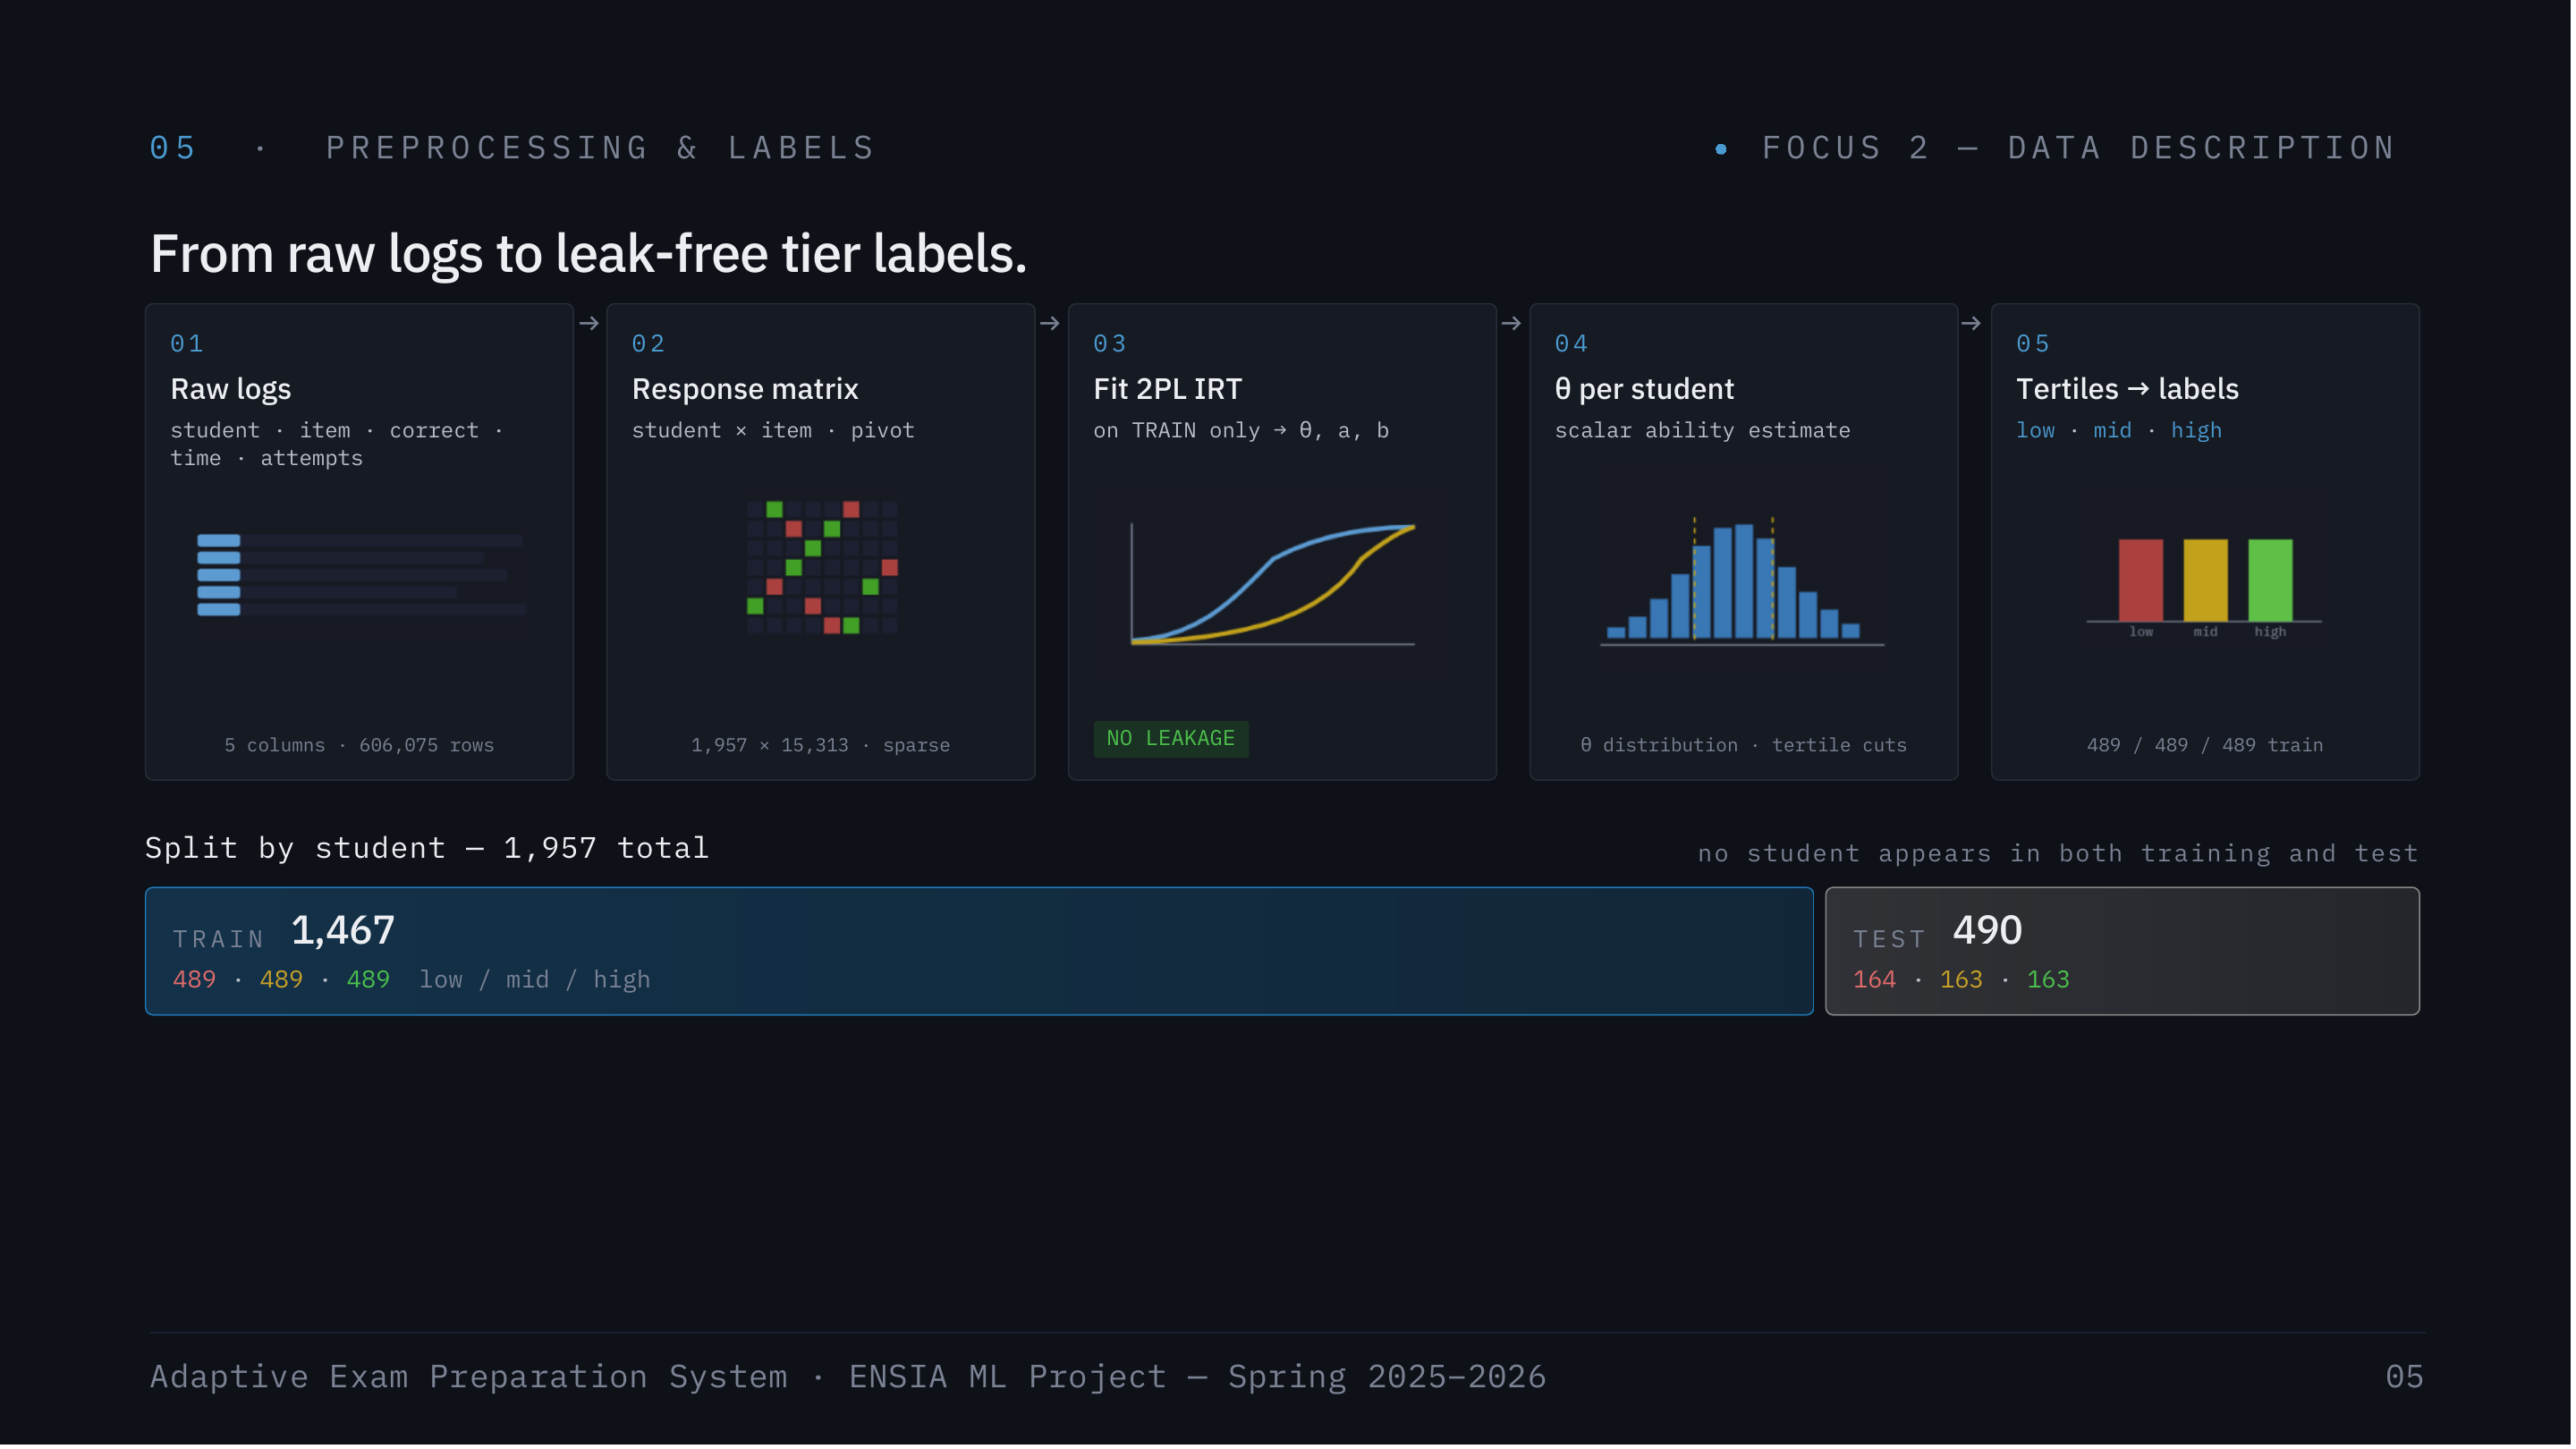Screen dimensions: 2576x1449
Task: Click the '5 columns · 606,075 rows' caption
Action: tap(360, 747)
